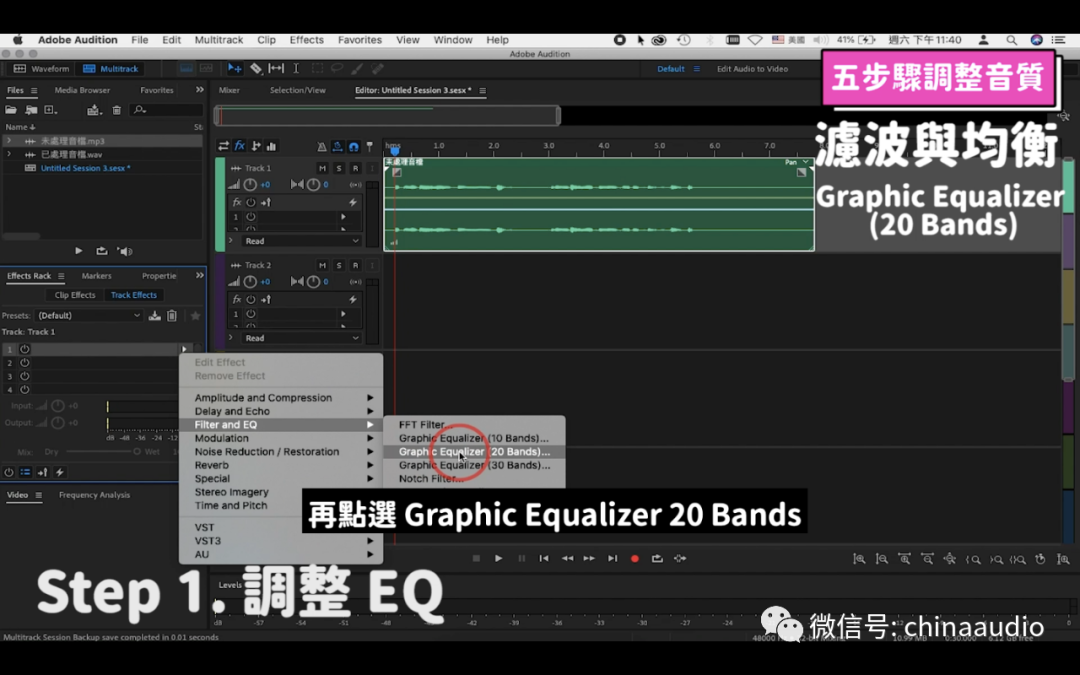Expand the 已處理音檔.wav file entry
1080x675 pixels.
pyautogui.click(x=9, y=154)
